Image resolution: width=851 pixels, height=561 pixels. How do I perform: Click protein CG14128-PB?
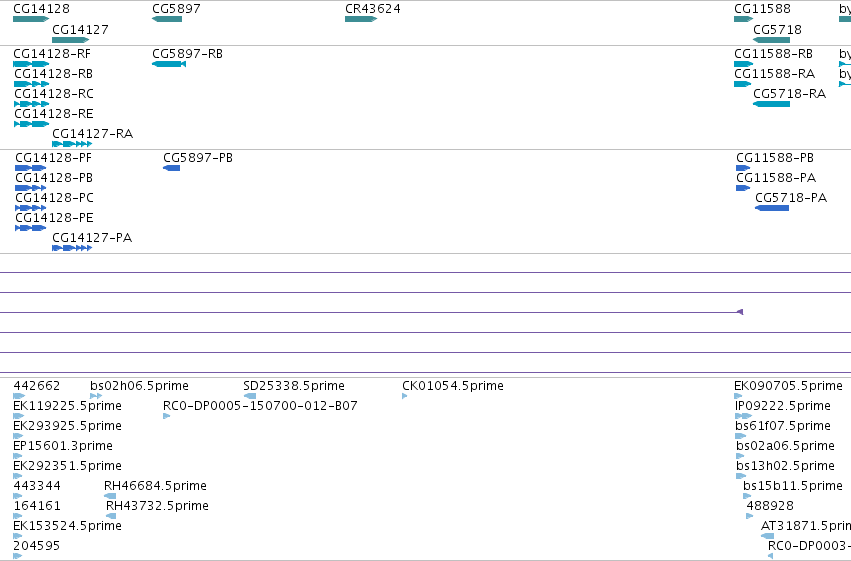click(30, 188)
